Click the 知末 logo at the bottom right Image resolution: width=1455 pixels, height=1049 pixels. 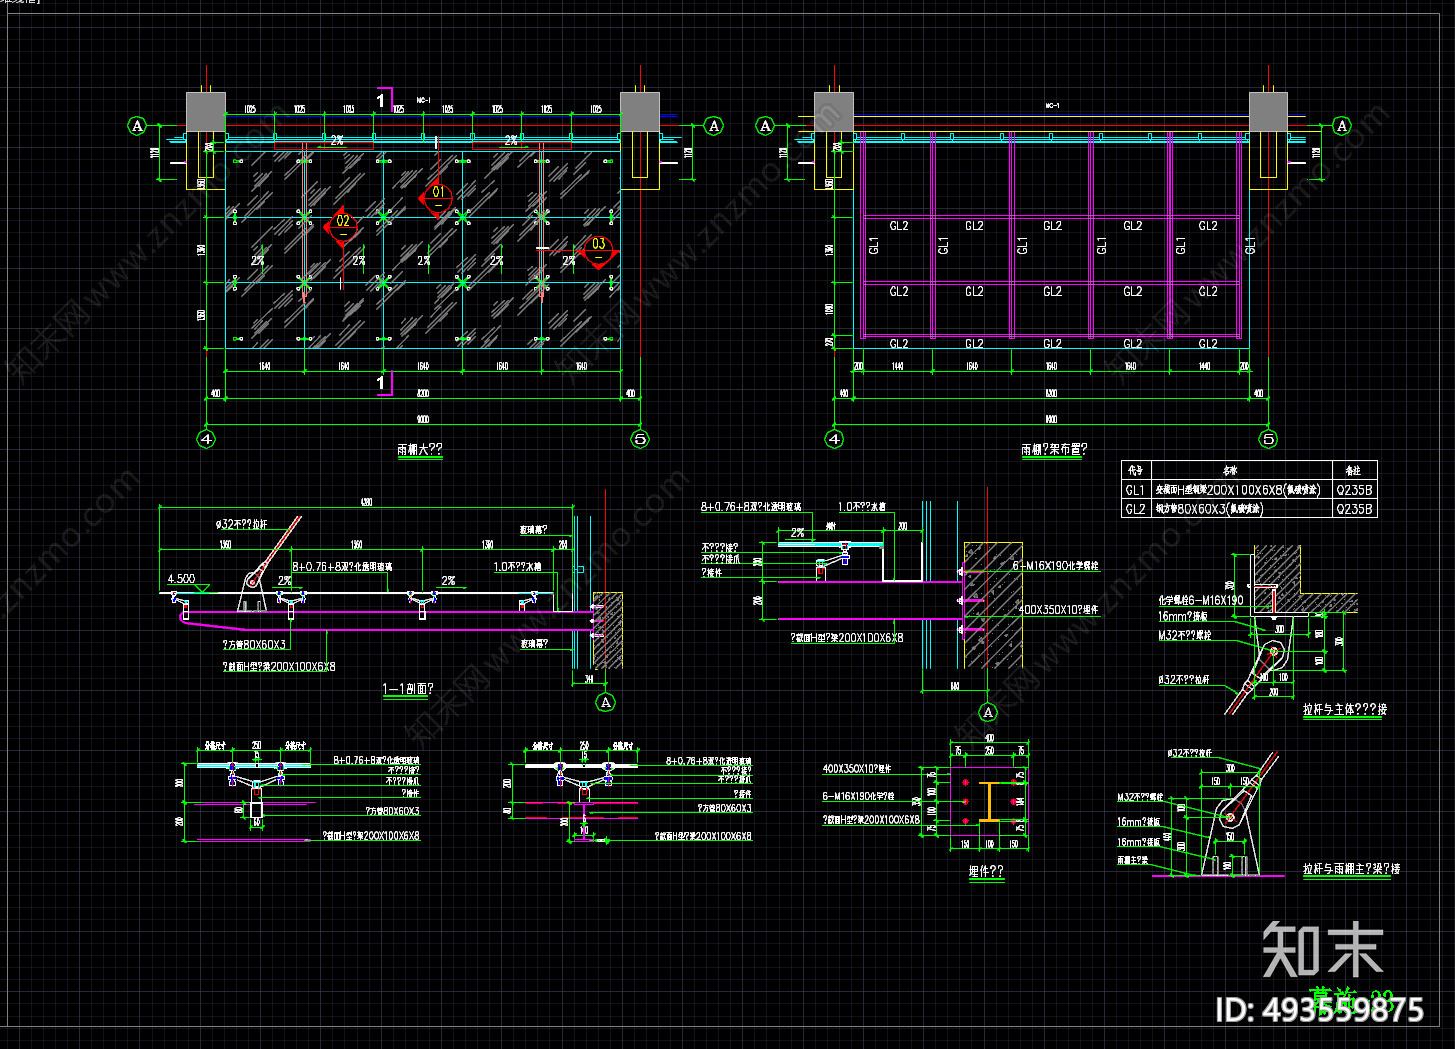(x=1322, y=950)
